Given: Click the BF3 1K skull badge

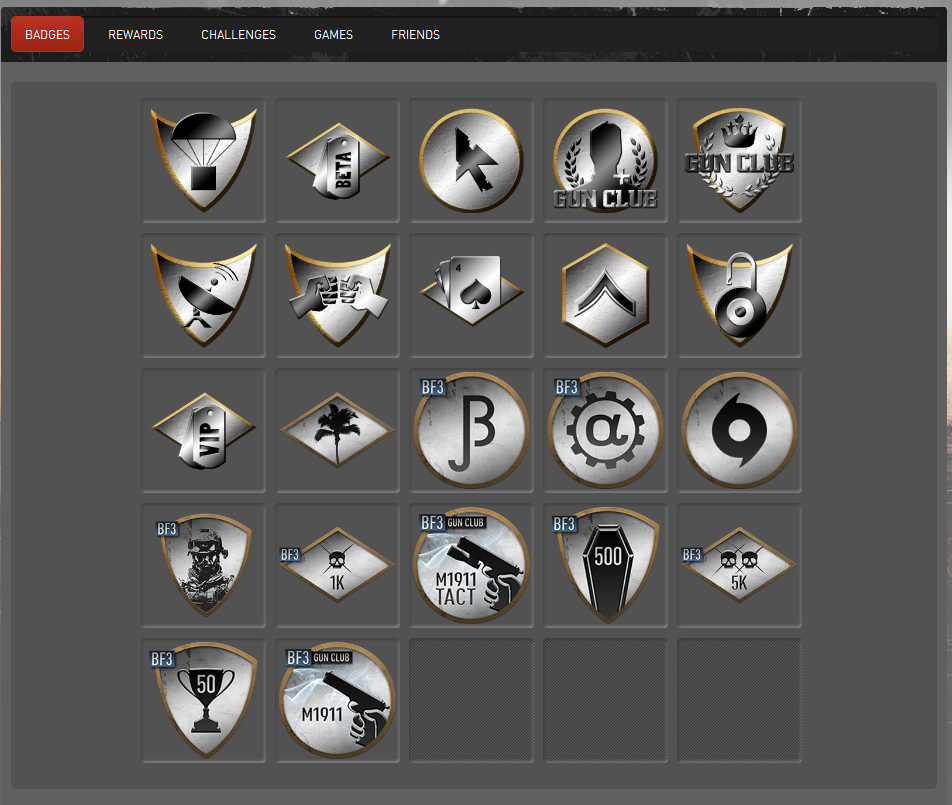Looking at the screenshot, I should coord(338,565).
